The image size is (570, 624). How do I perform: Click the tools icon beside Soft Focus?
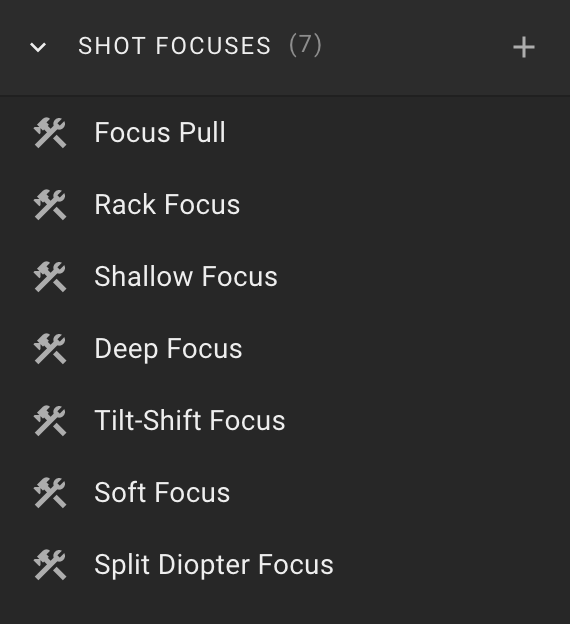(50, 493)
